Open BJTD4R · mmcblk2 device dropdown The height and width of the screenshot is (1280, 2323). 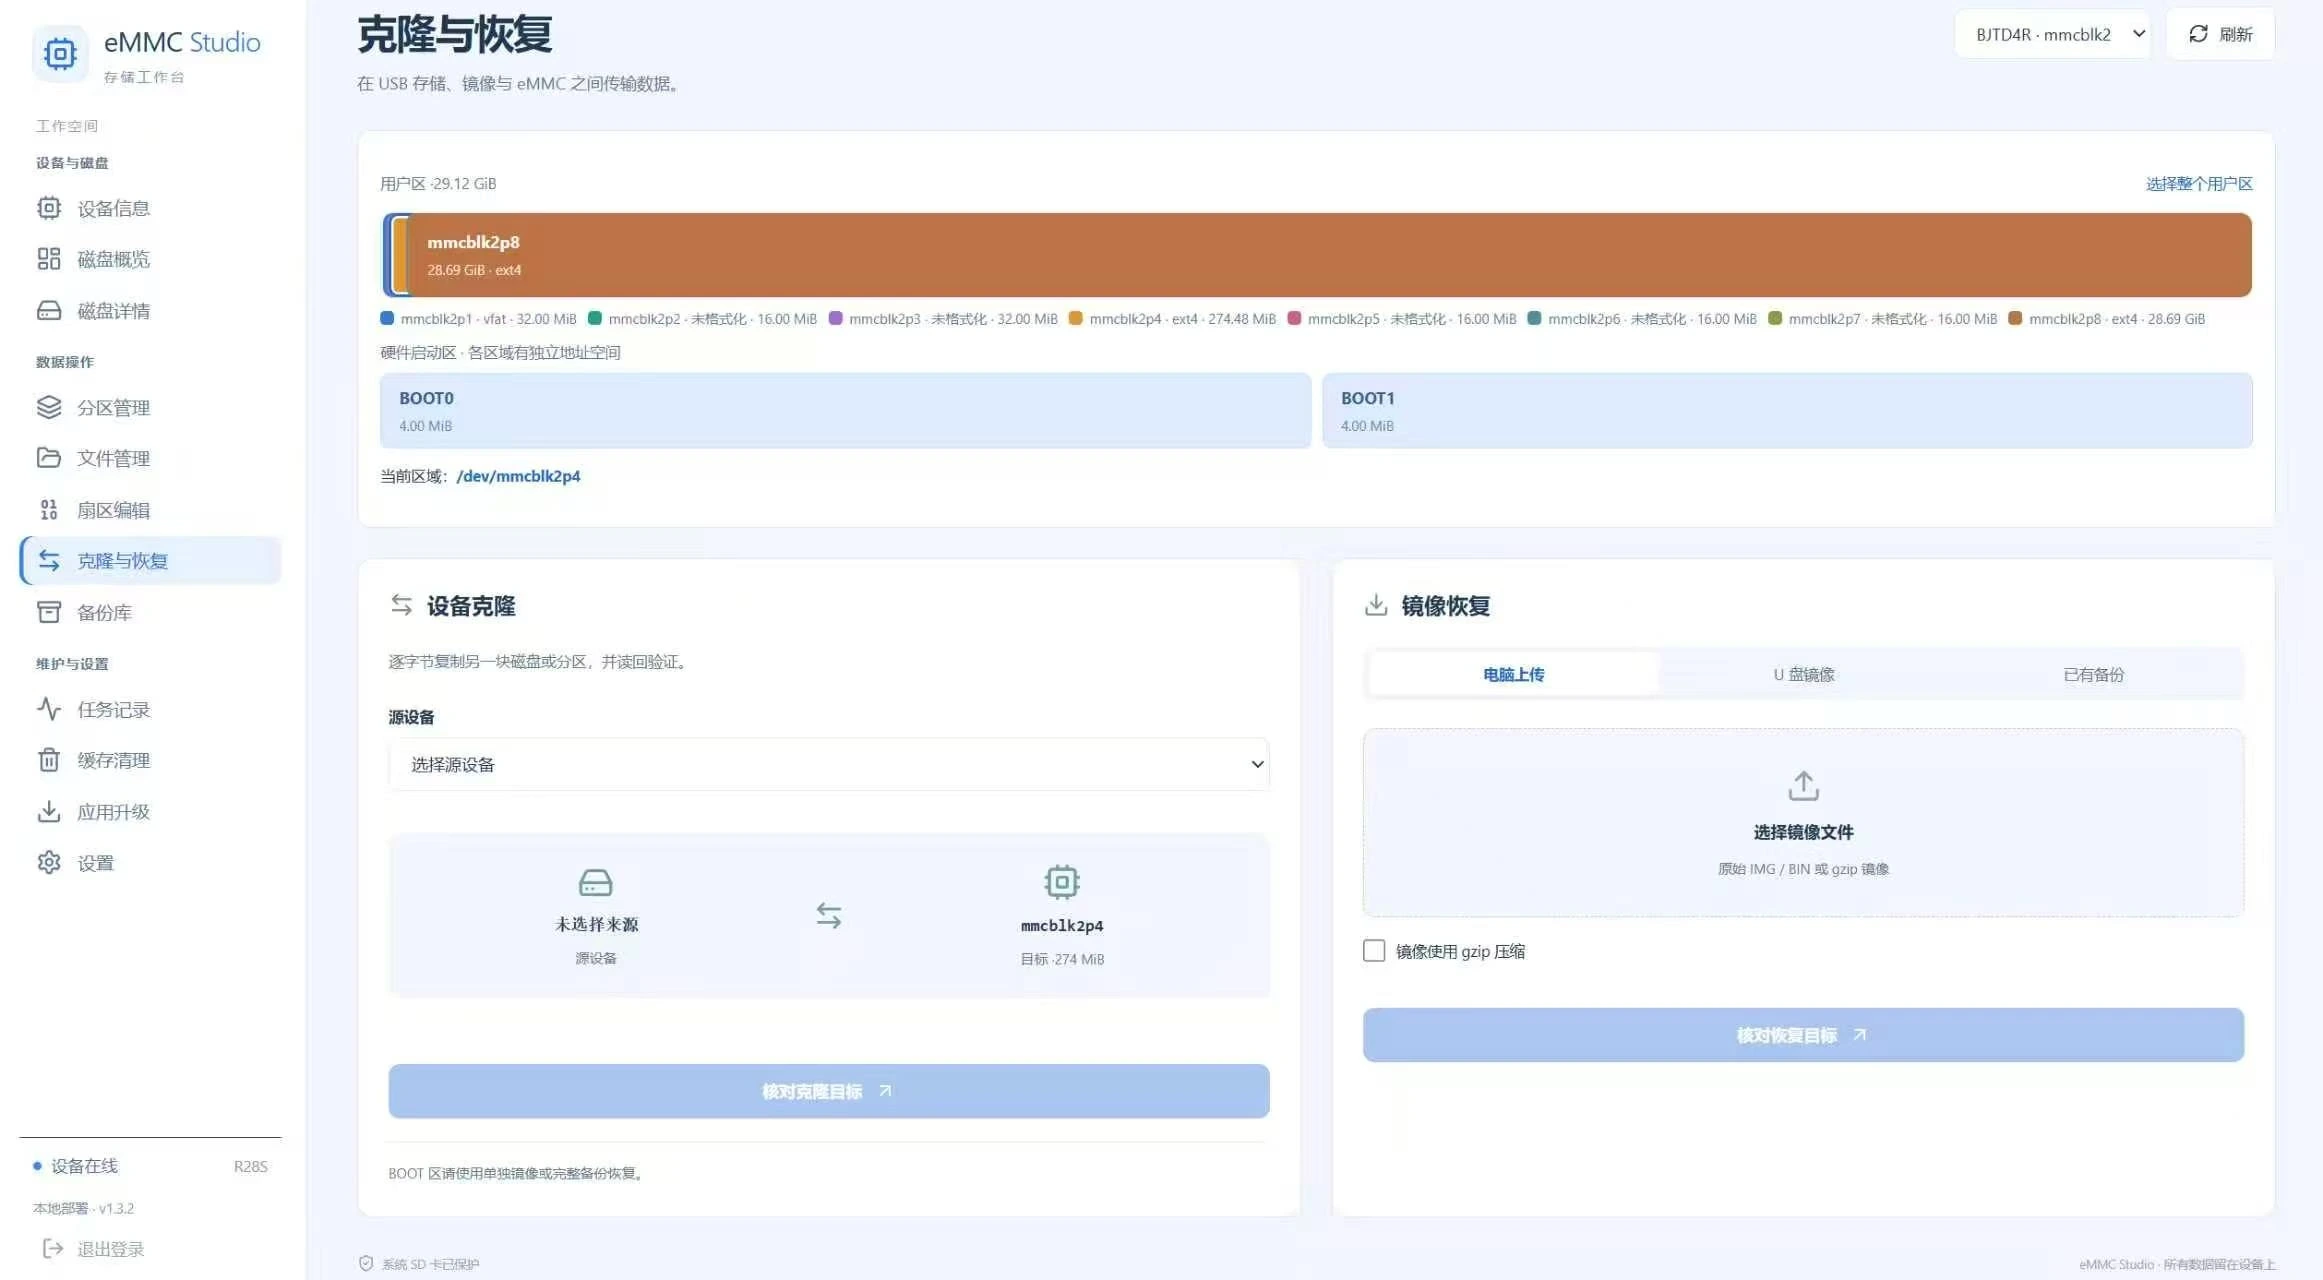point(2052,34)
